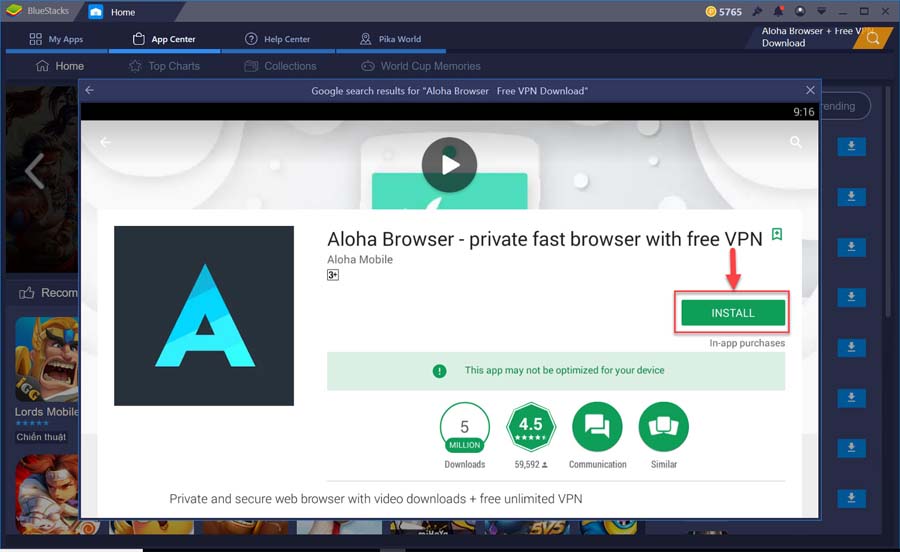Click the Aloha Browser search query text box
The image size is (900, 552).
(809, 37)
